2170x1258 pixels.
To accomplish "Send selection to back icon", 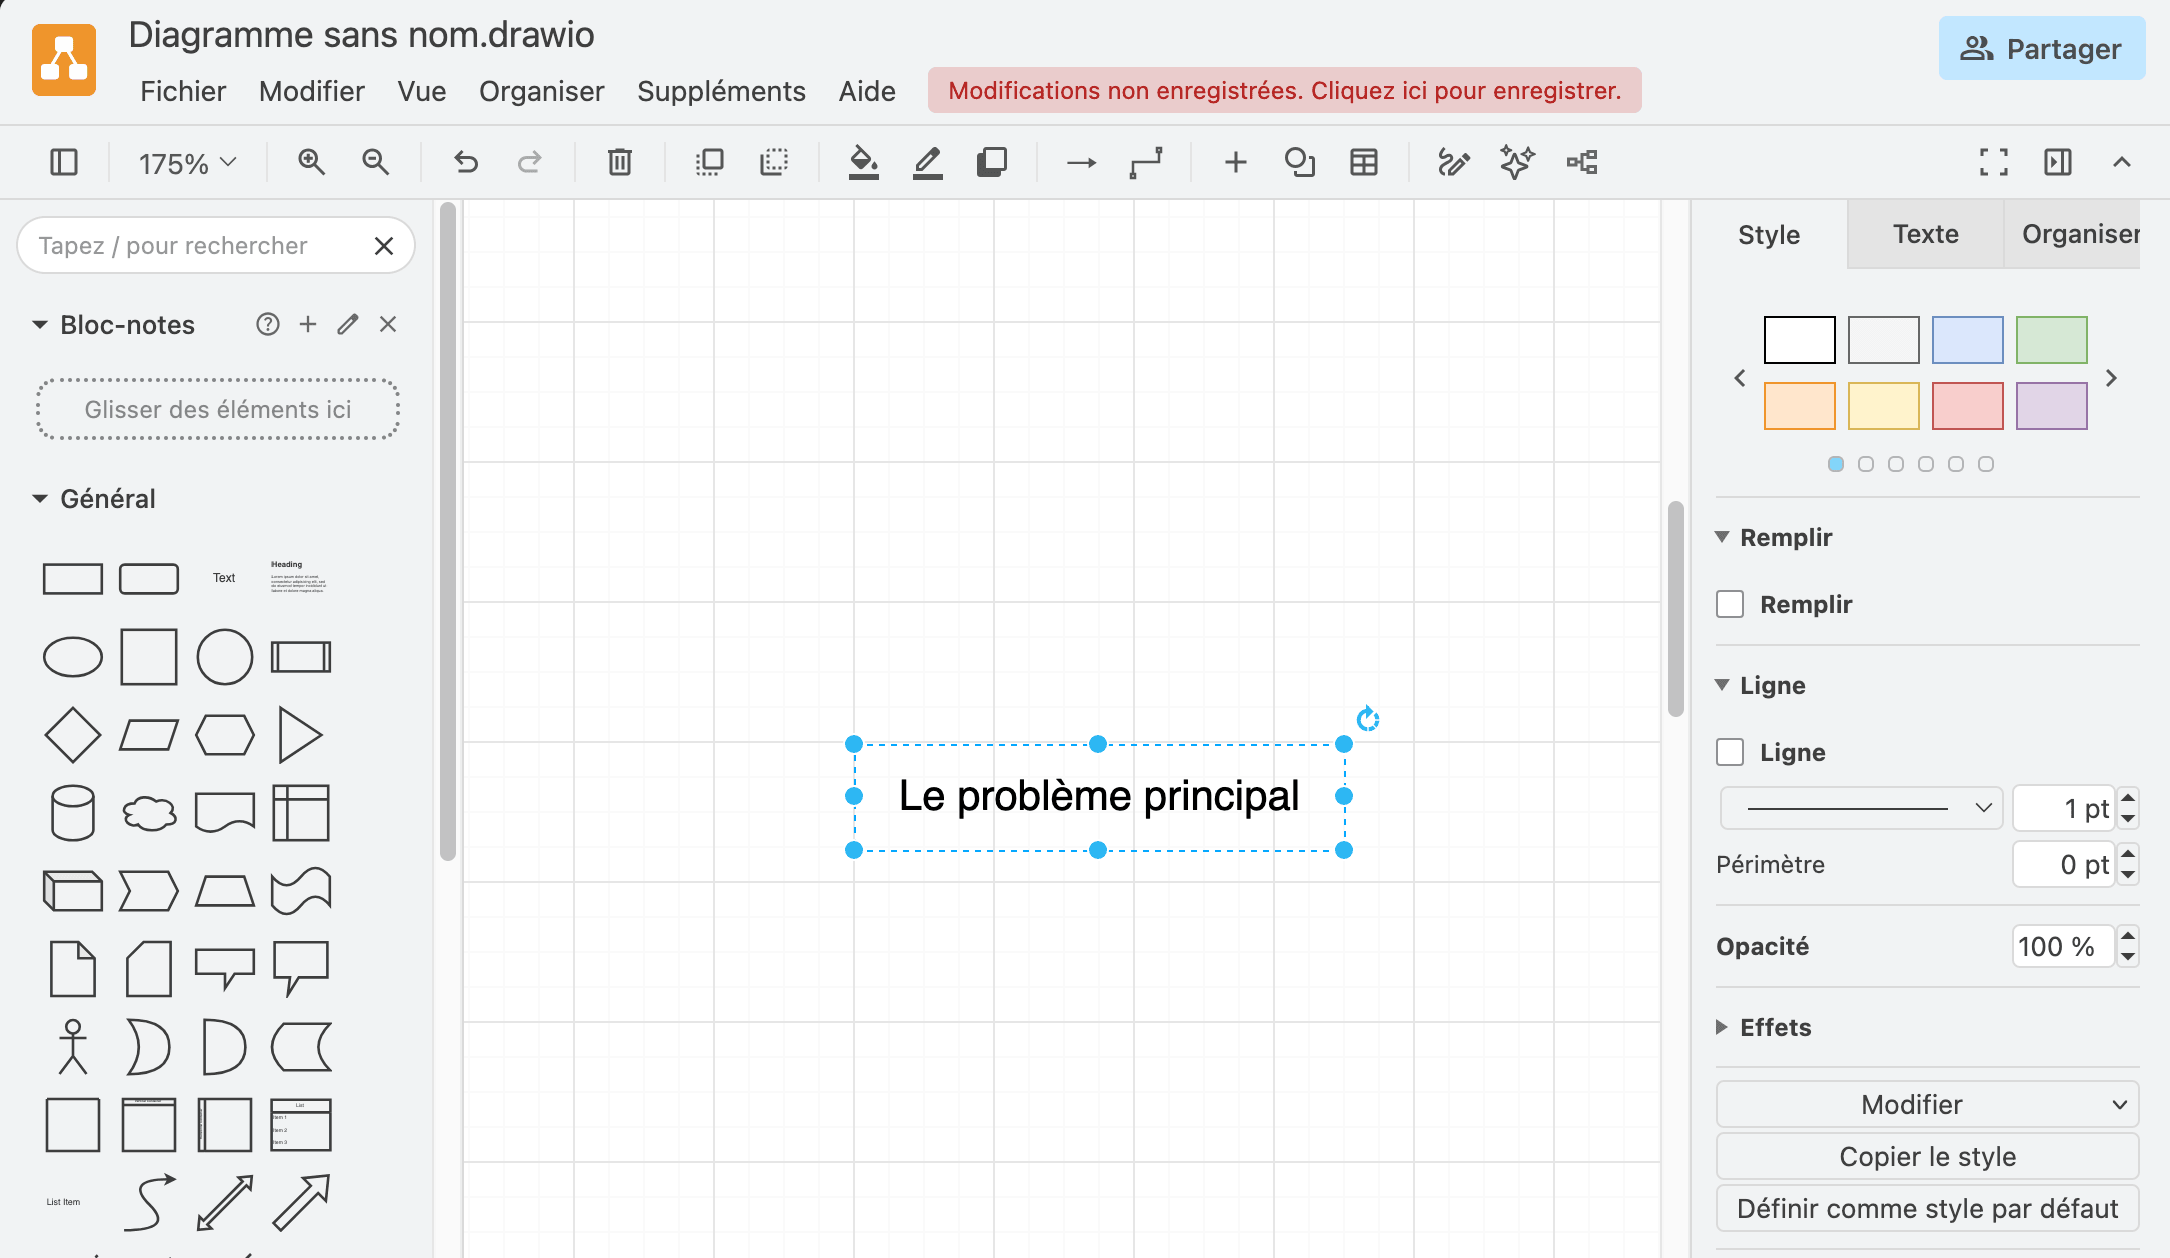I will [x=774, y=162].
